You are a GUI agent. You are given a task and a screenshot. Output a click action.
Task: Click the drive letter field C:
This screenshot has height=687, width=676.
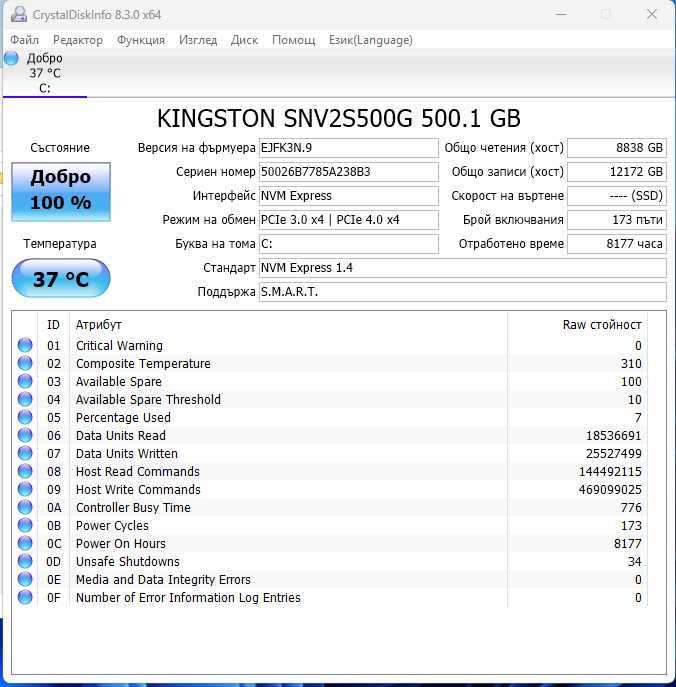coord(349,244)
